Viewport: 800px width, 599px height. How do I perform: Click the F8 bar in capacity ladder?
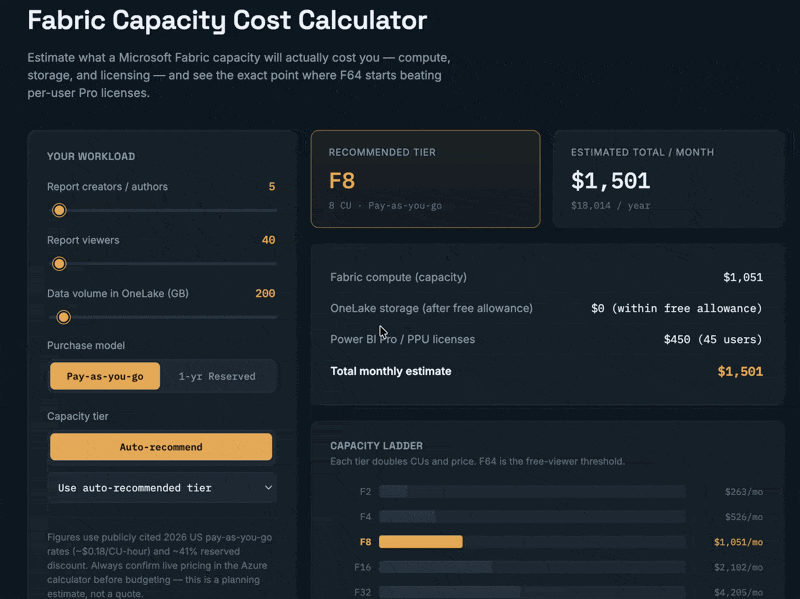(x=421, y=542)
